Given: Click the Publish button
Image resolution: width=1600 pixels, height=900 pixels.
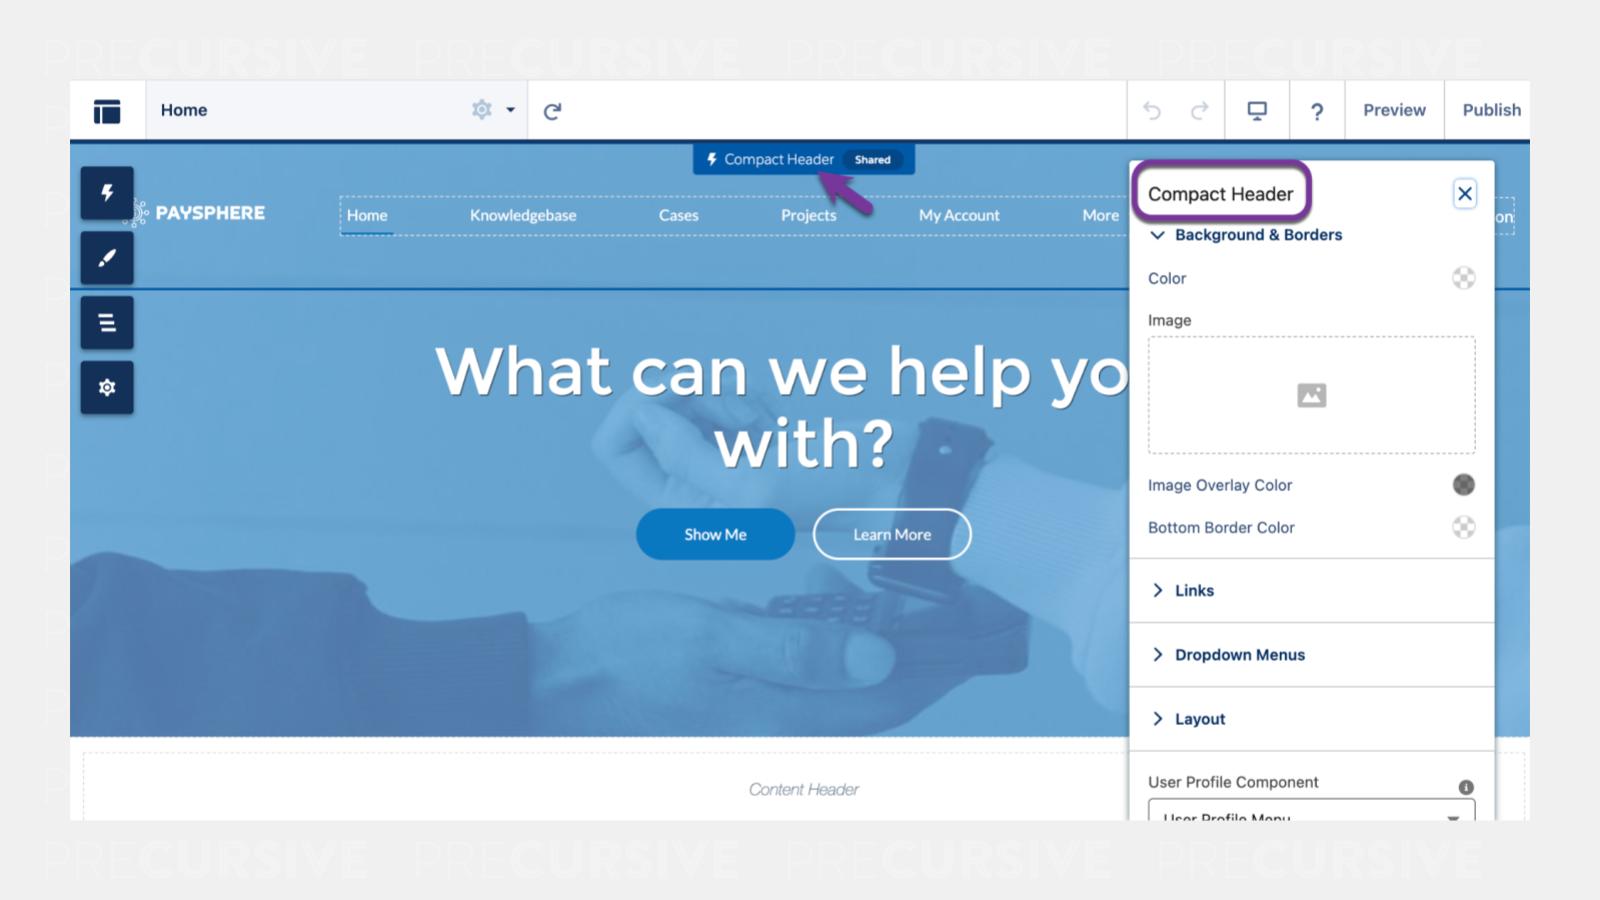Looking at the screenshot, I should (1491, 111).
